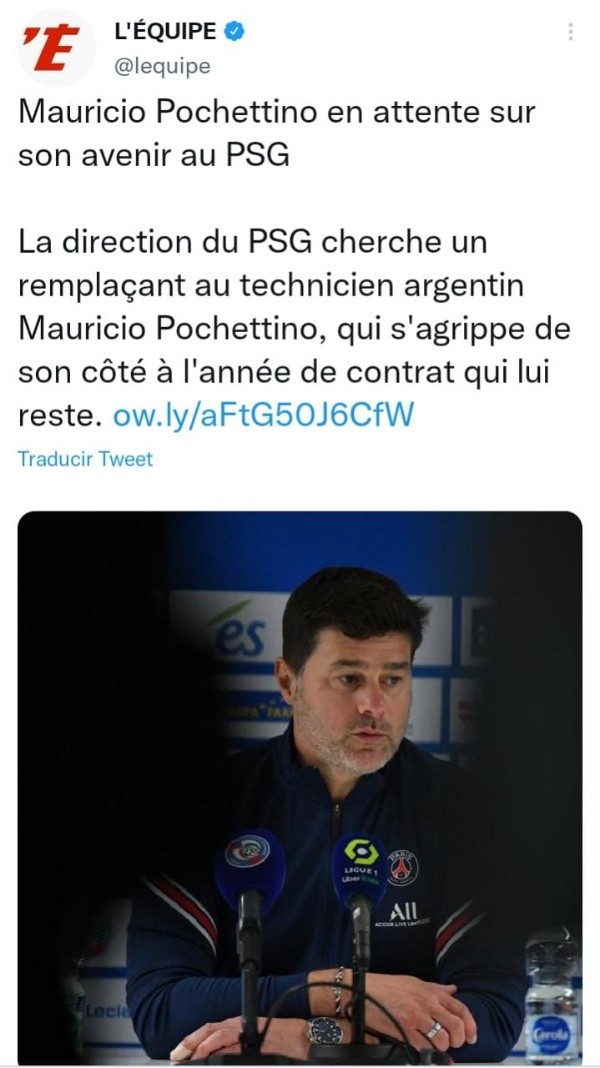Select the L'ÉQUIPE display name

pyautogui.click(x=165, y=31)
